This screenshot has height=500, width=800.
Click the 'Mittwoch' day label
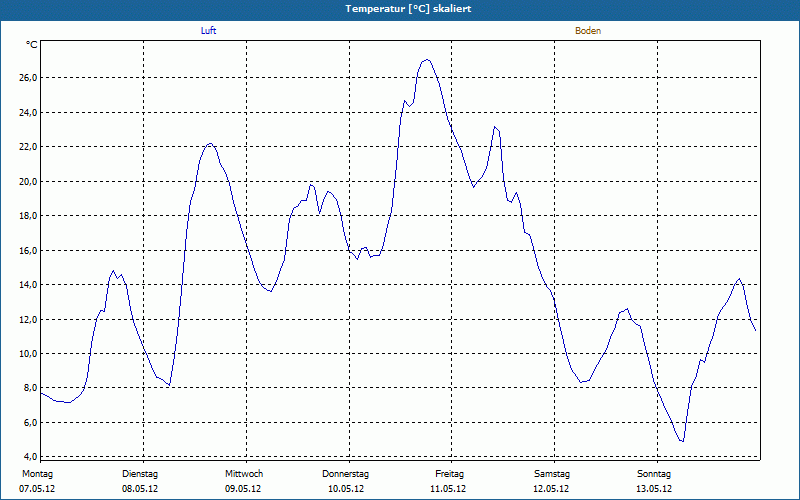pos(244,474)
